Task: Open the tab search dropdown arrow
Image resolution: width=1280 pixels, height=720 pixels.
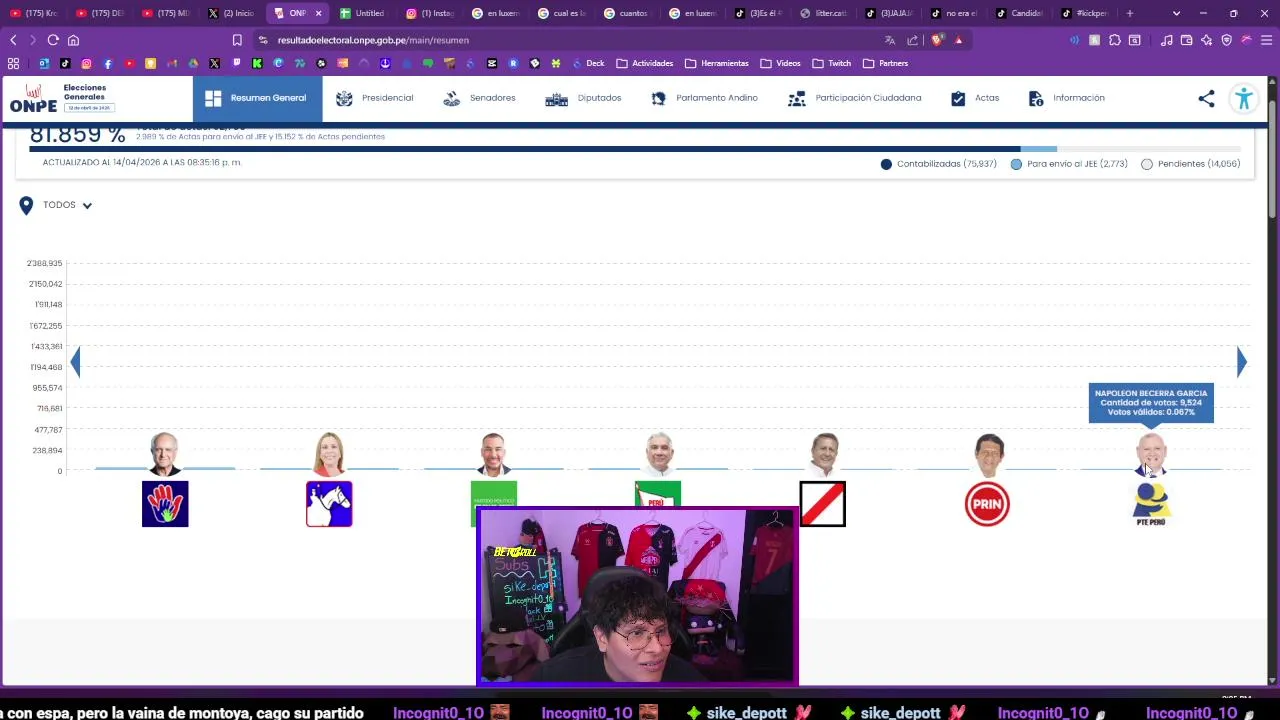Action: click(1176, 13)
